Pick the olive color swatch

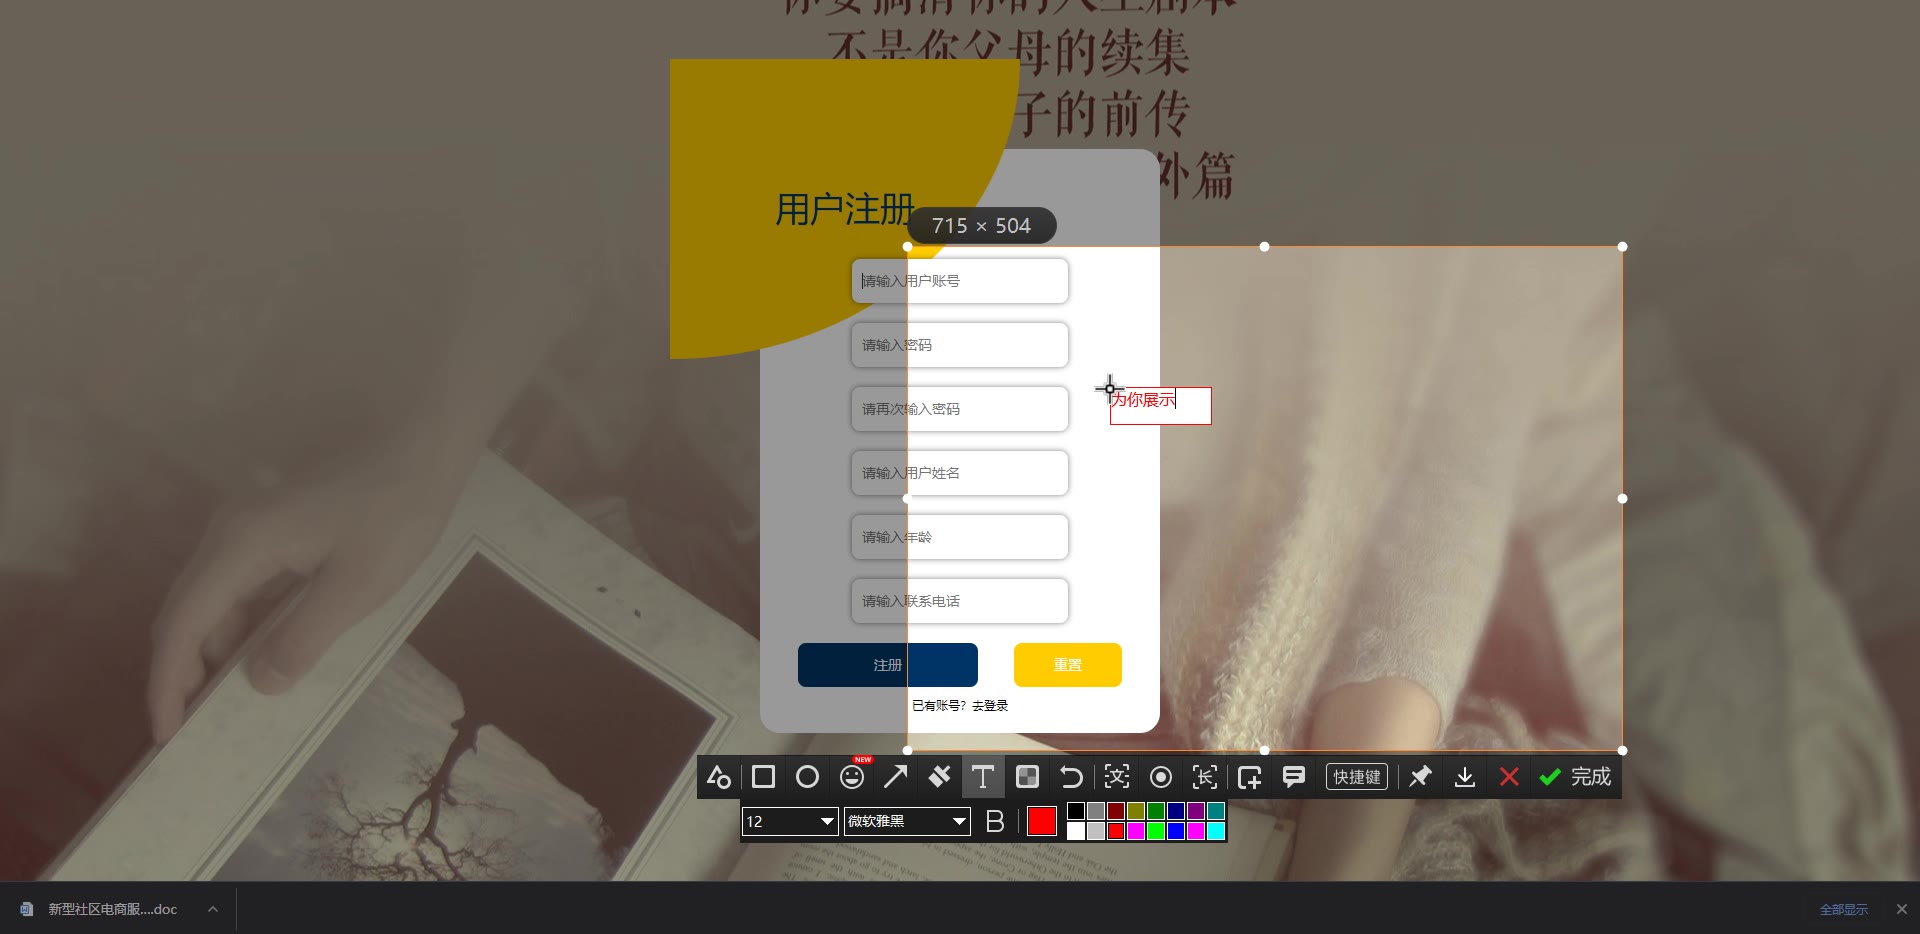click(x=1136, y=811)
